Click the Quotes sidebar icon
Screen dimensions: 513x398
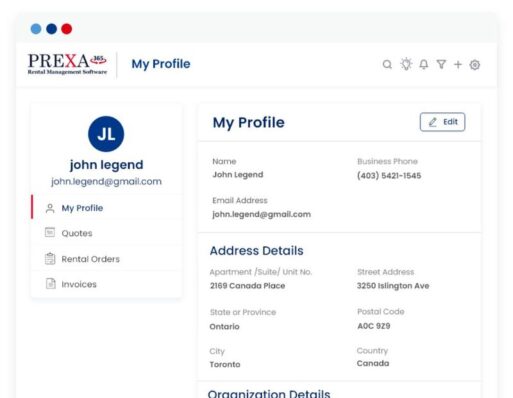[x=50, y=232]
